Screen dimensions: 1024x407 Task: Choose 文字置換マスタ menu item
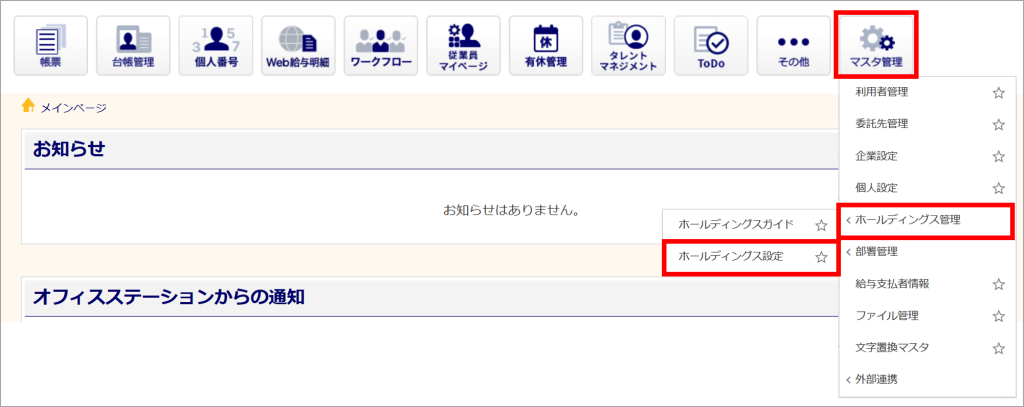[x=892, y=348]
